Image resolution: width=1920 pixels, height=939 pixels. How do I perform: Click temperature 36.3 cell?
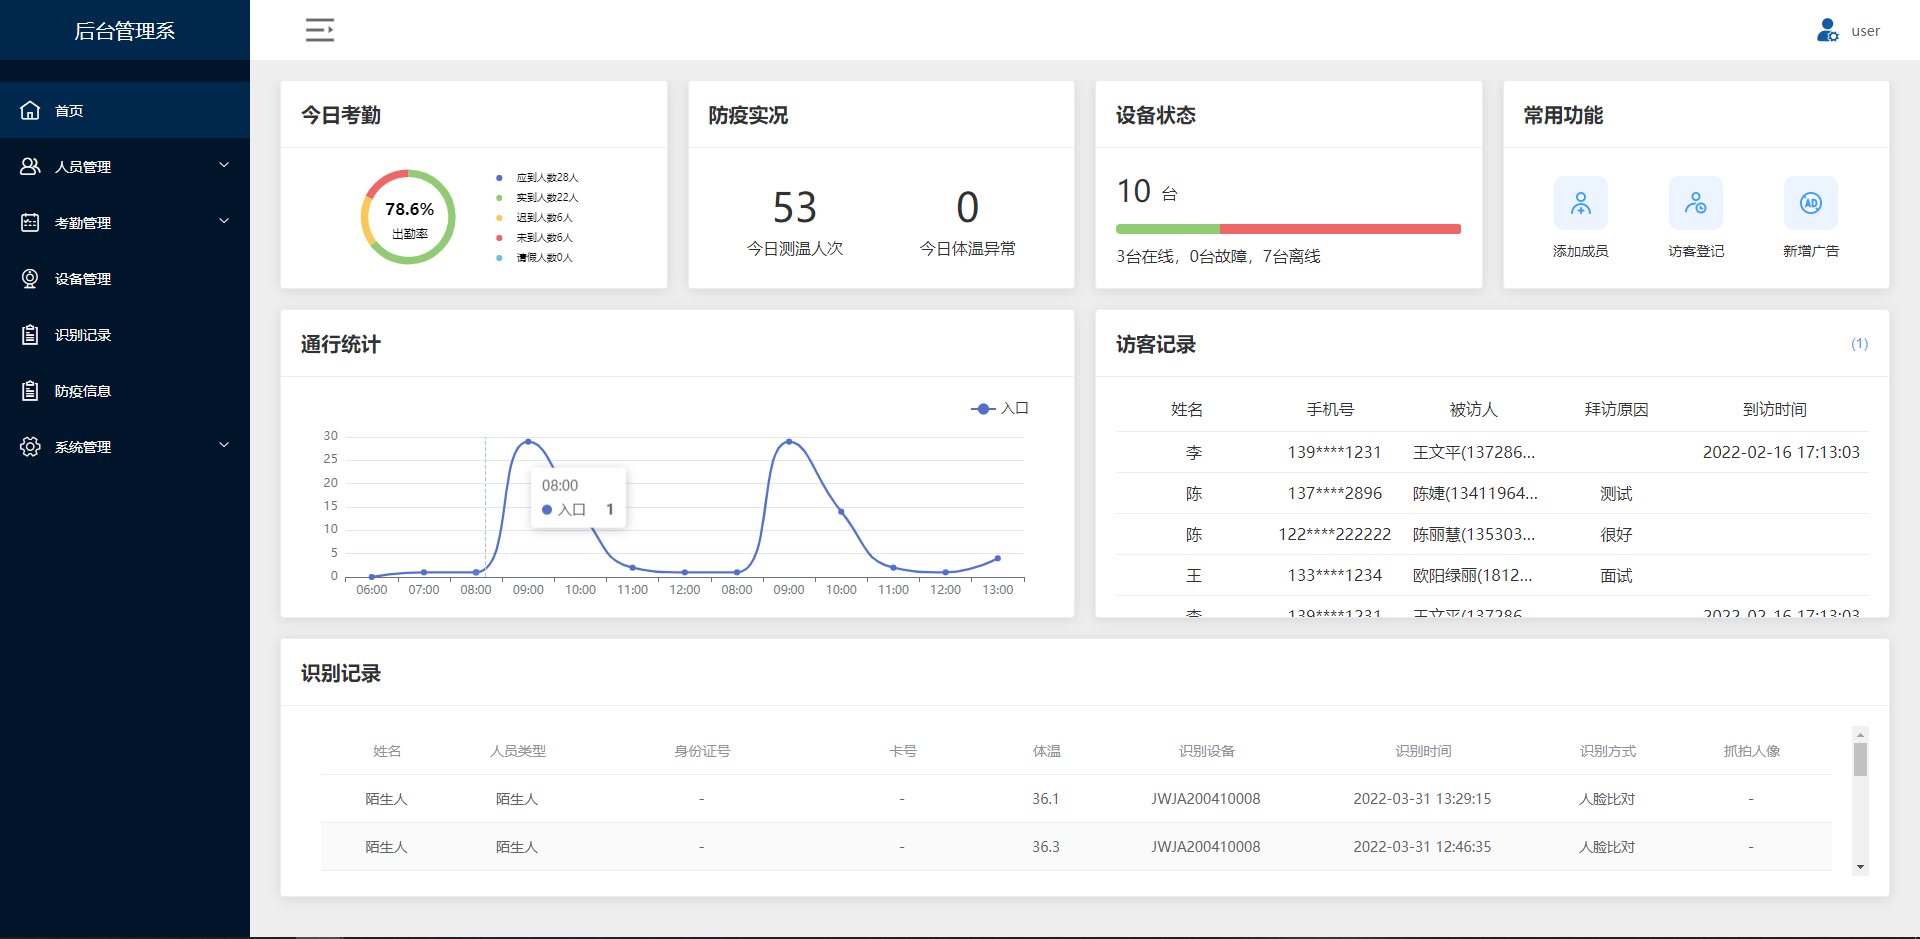1045,847
